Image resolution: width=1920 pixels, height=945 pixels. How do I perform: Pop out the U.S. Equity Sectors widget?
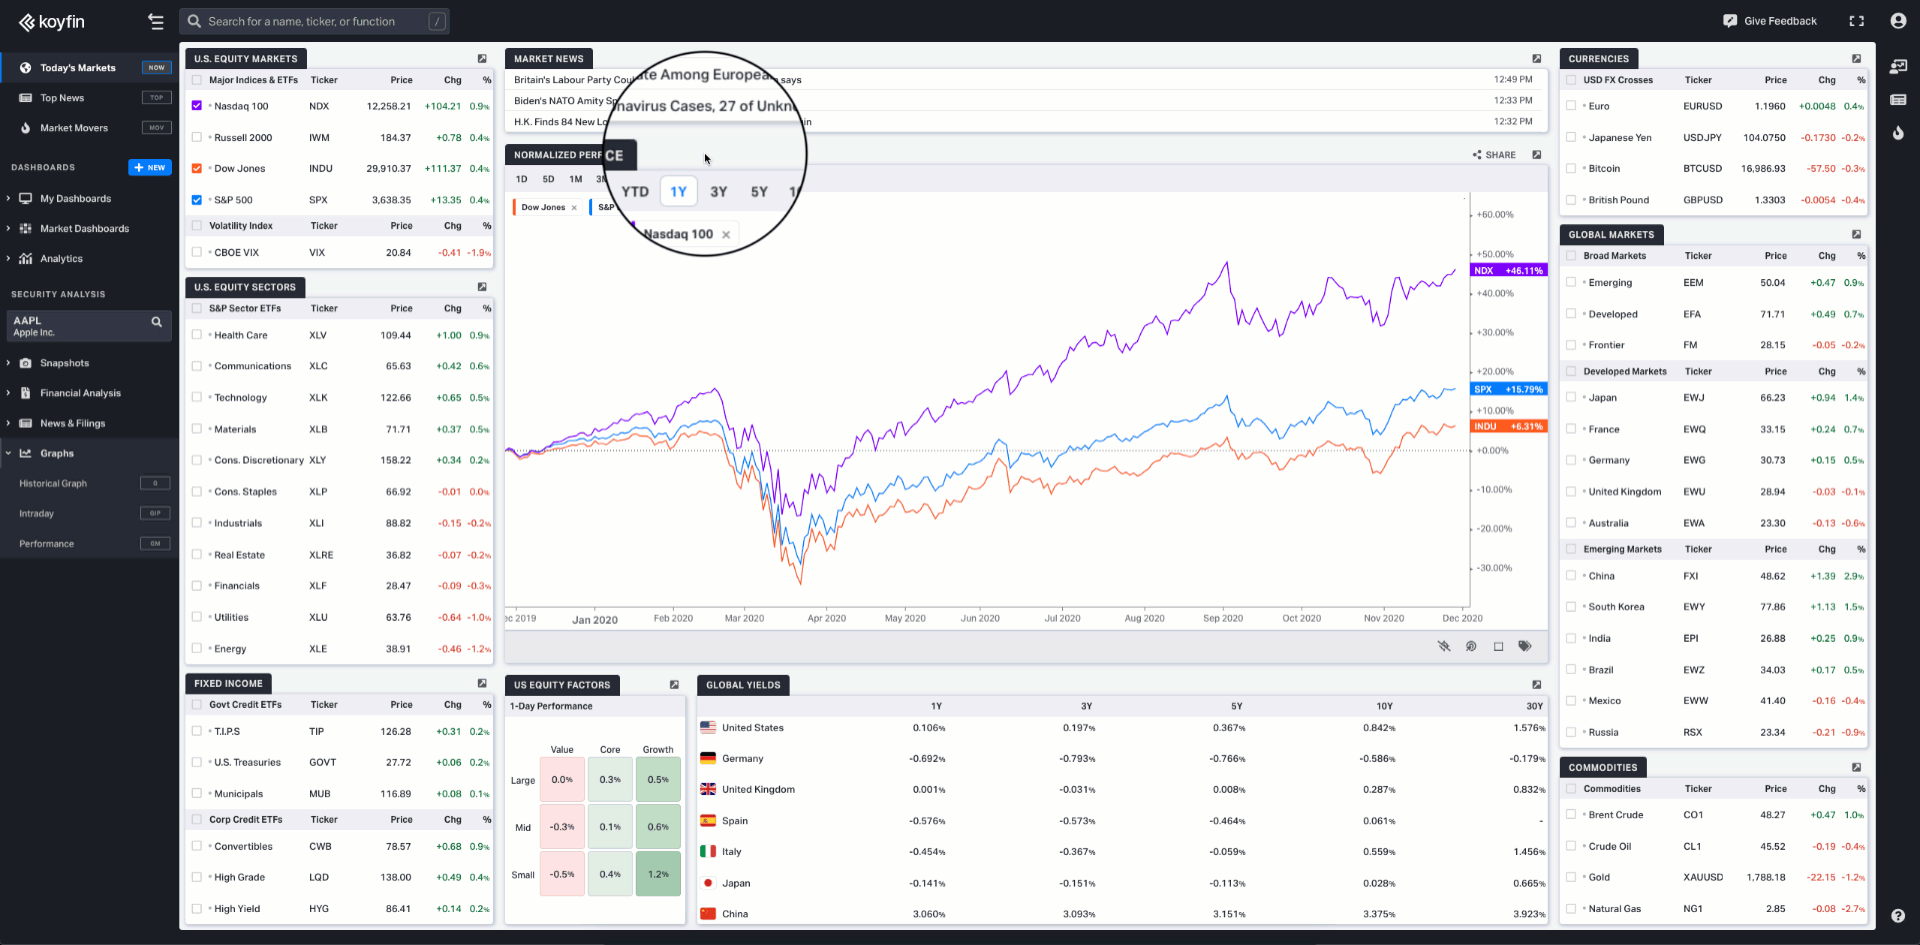pos(482,287)
